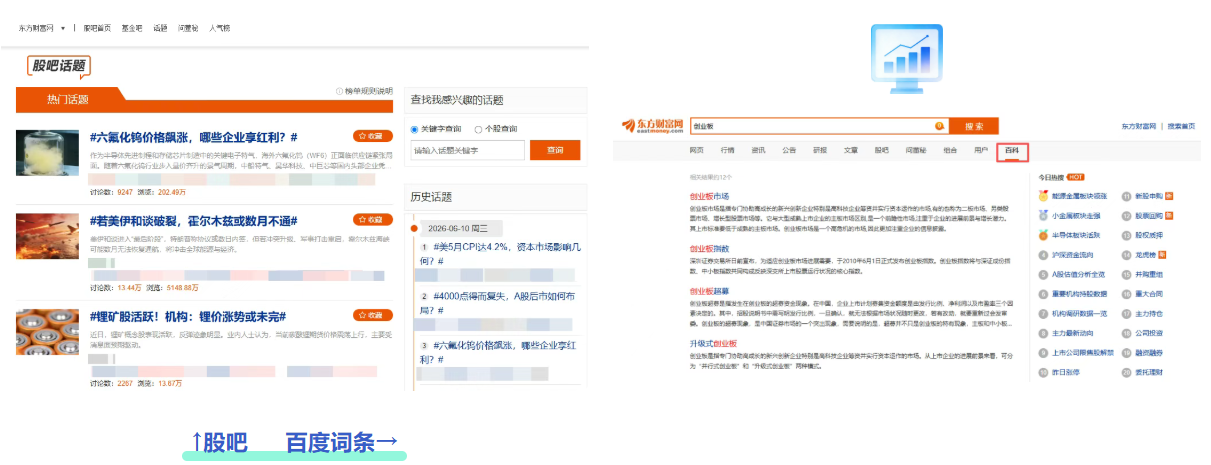The height and width of the screenshot is (465, 1211).
Task: Go to 股吧首页 in top navigation
Action: (97, 28)
